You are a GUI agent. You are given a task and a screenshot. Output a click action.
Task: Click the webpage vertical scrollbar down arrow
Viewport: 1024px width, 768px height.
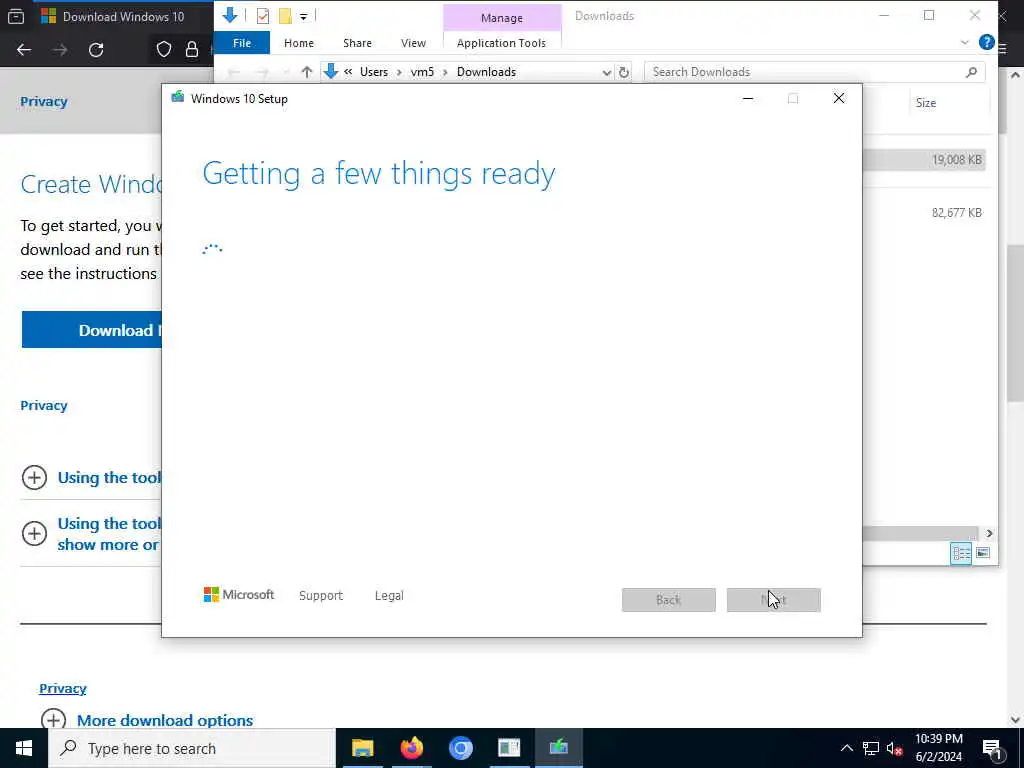click(1016, 720)
